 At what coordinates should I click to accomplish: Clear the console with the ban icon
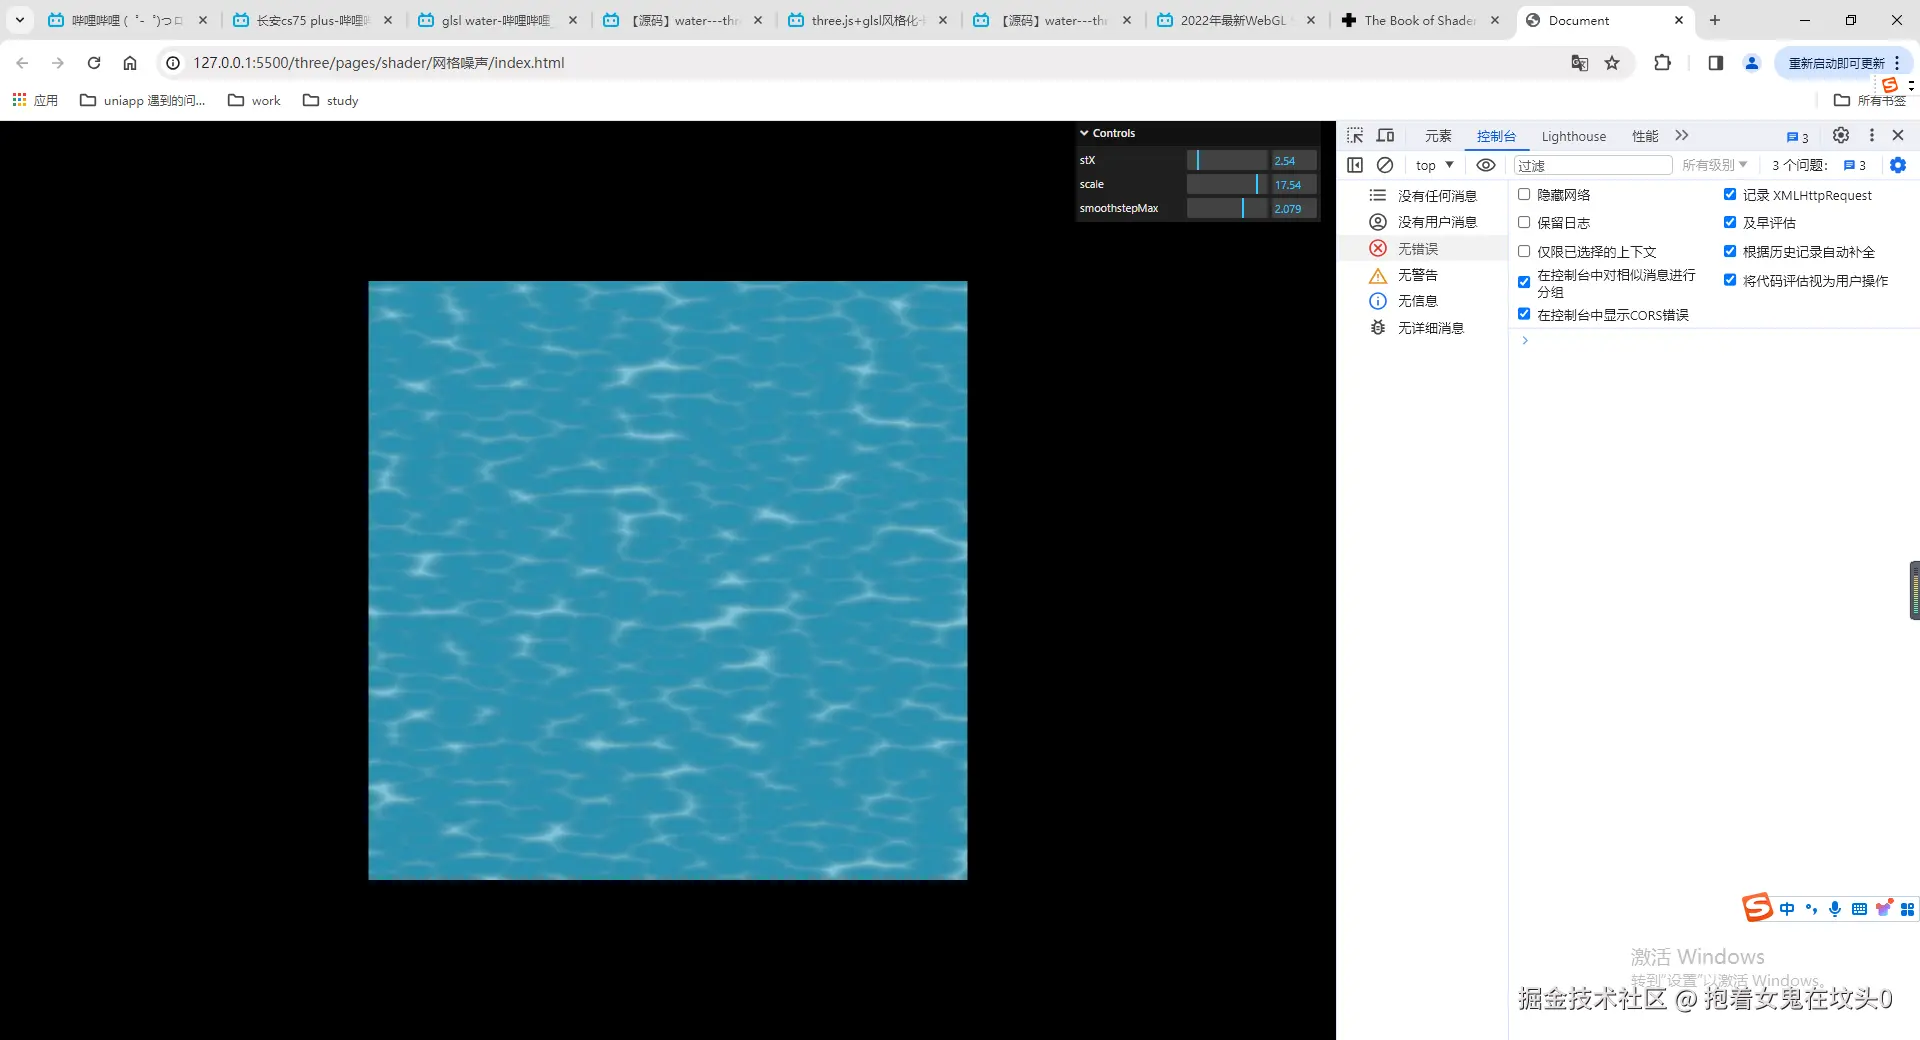click(x=1385, y=165)
